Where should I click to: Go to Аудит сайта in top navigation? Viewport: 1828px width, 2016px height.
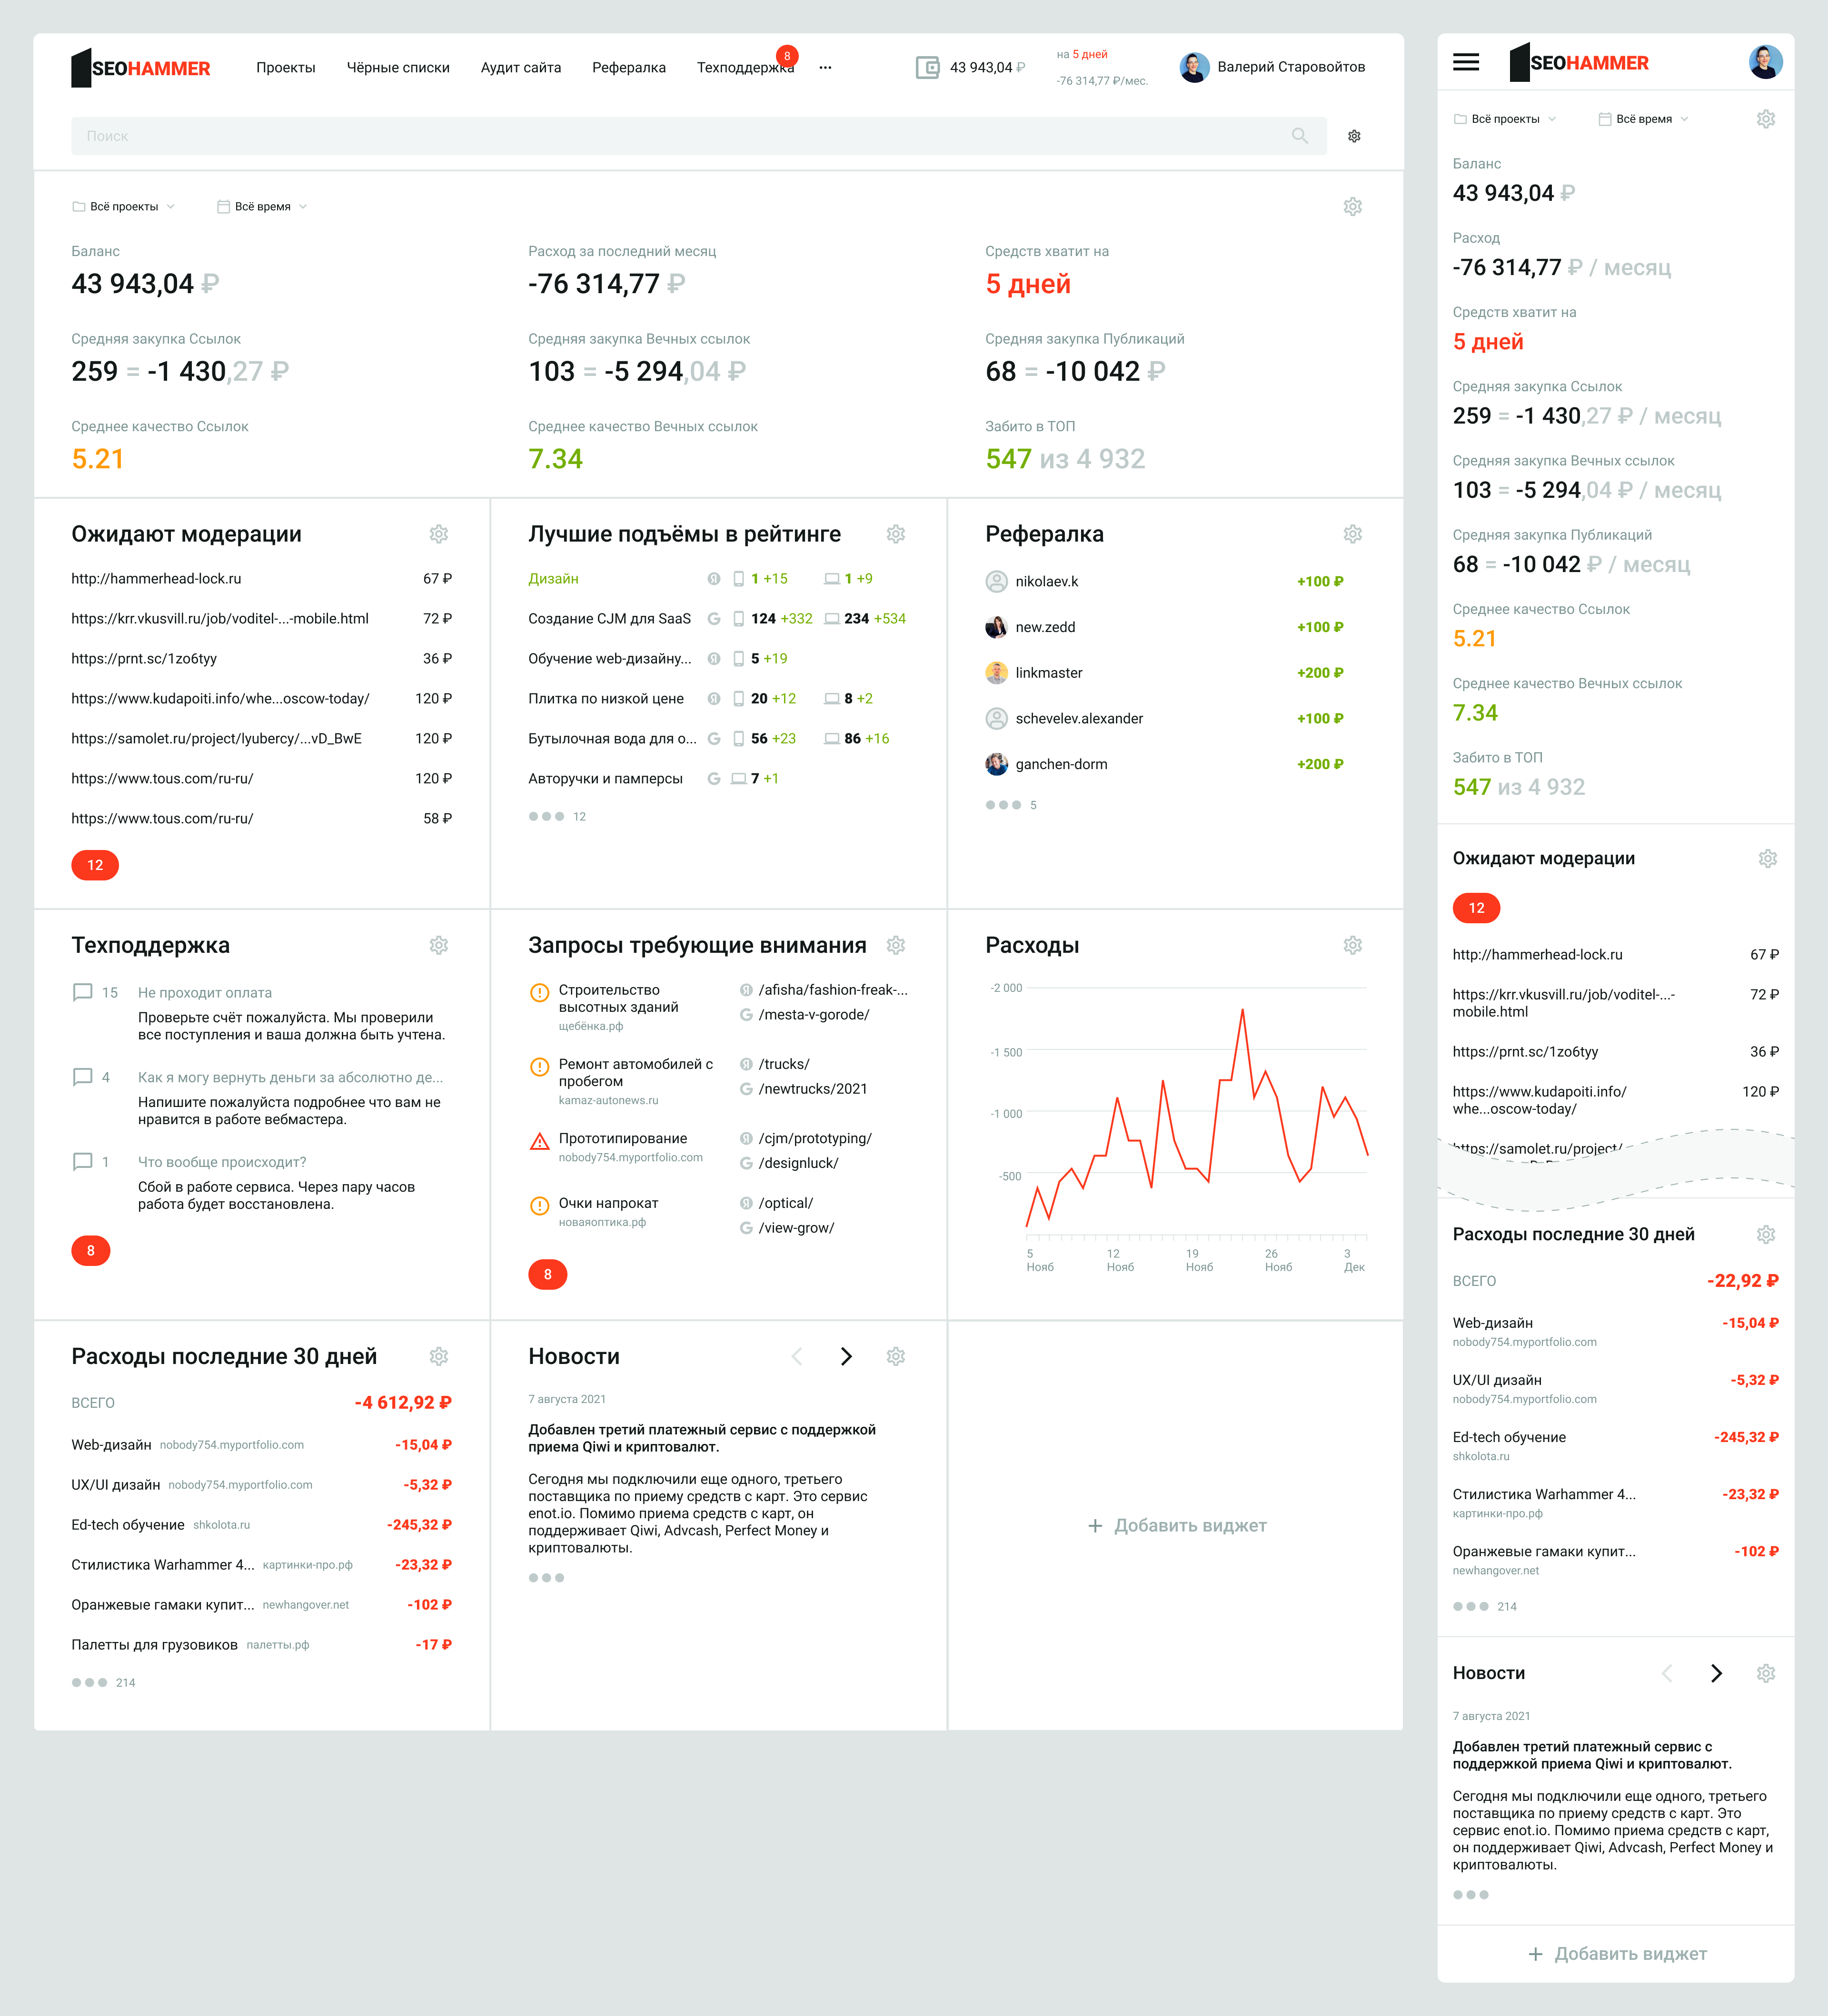point(520,68)
